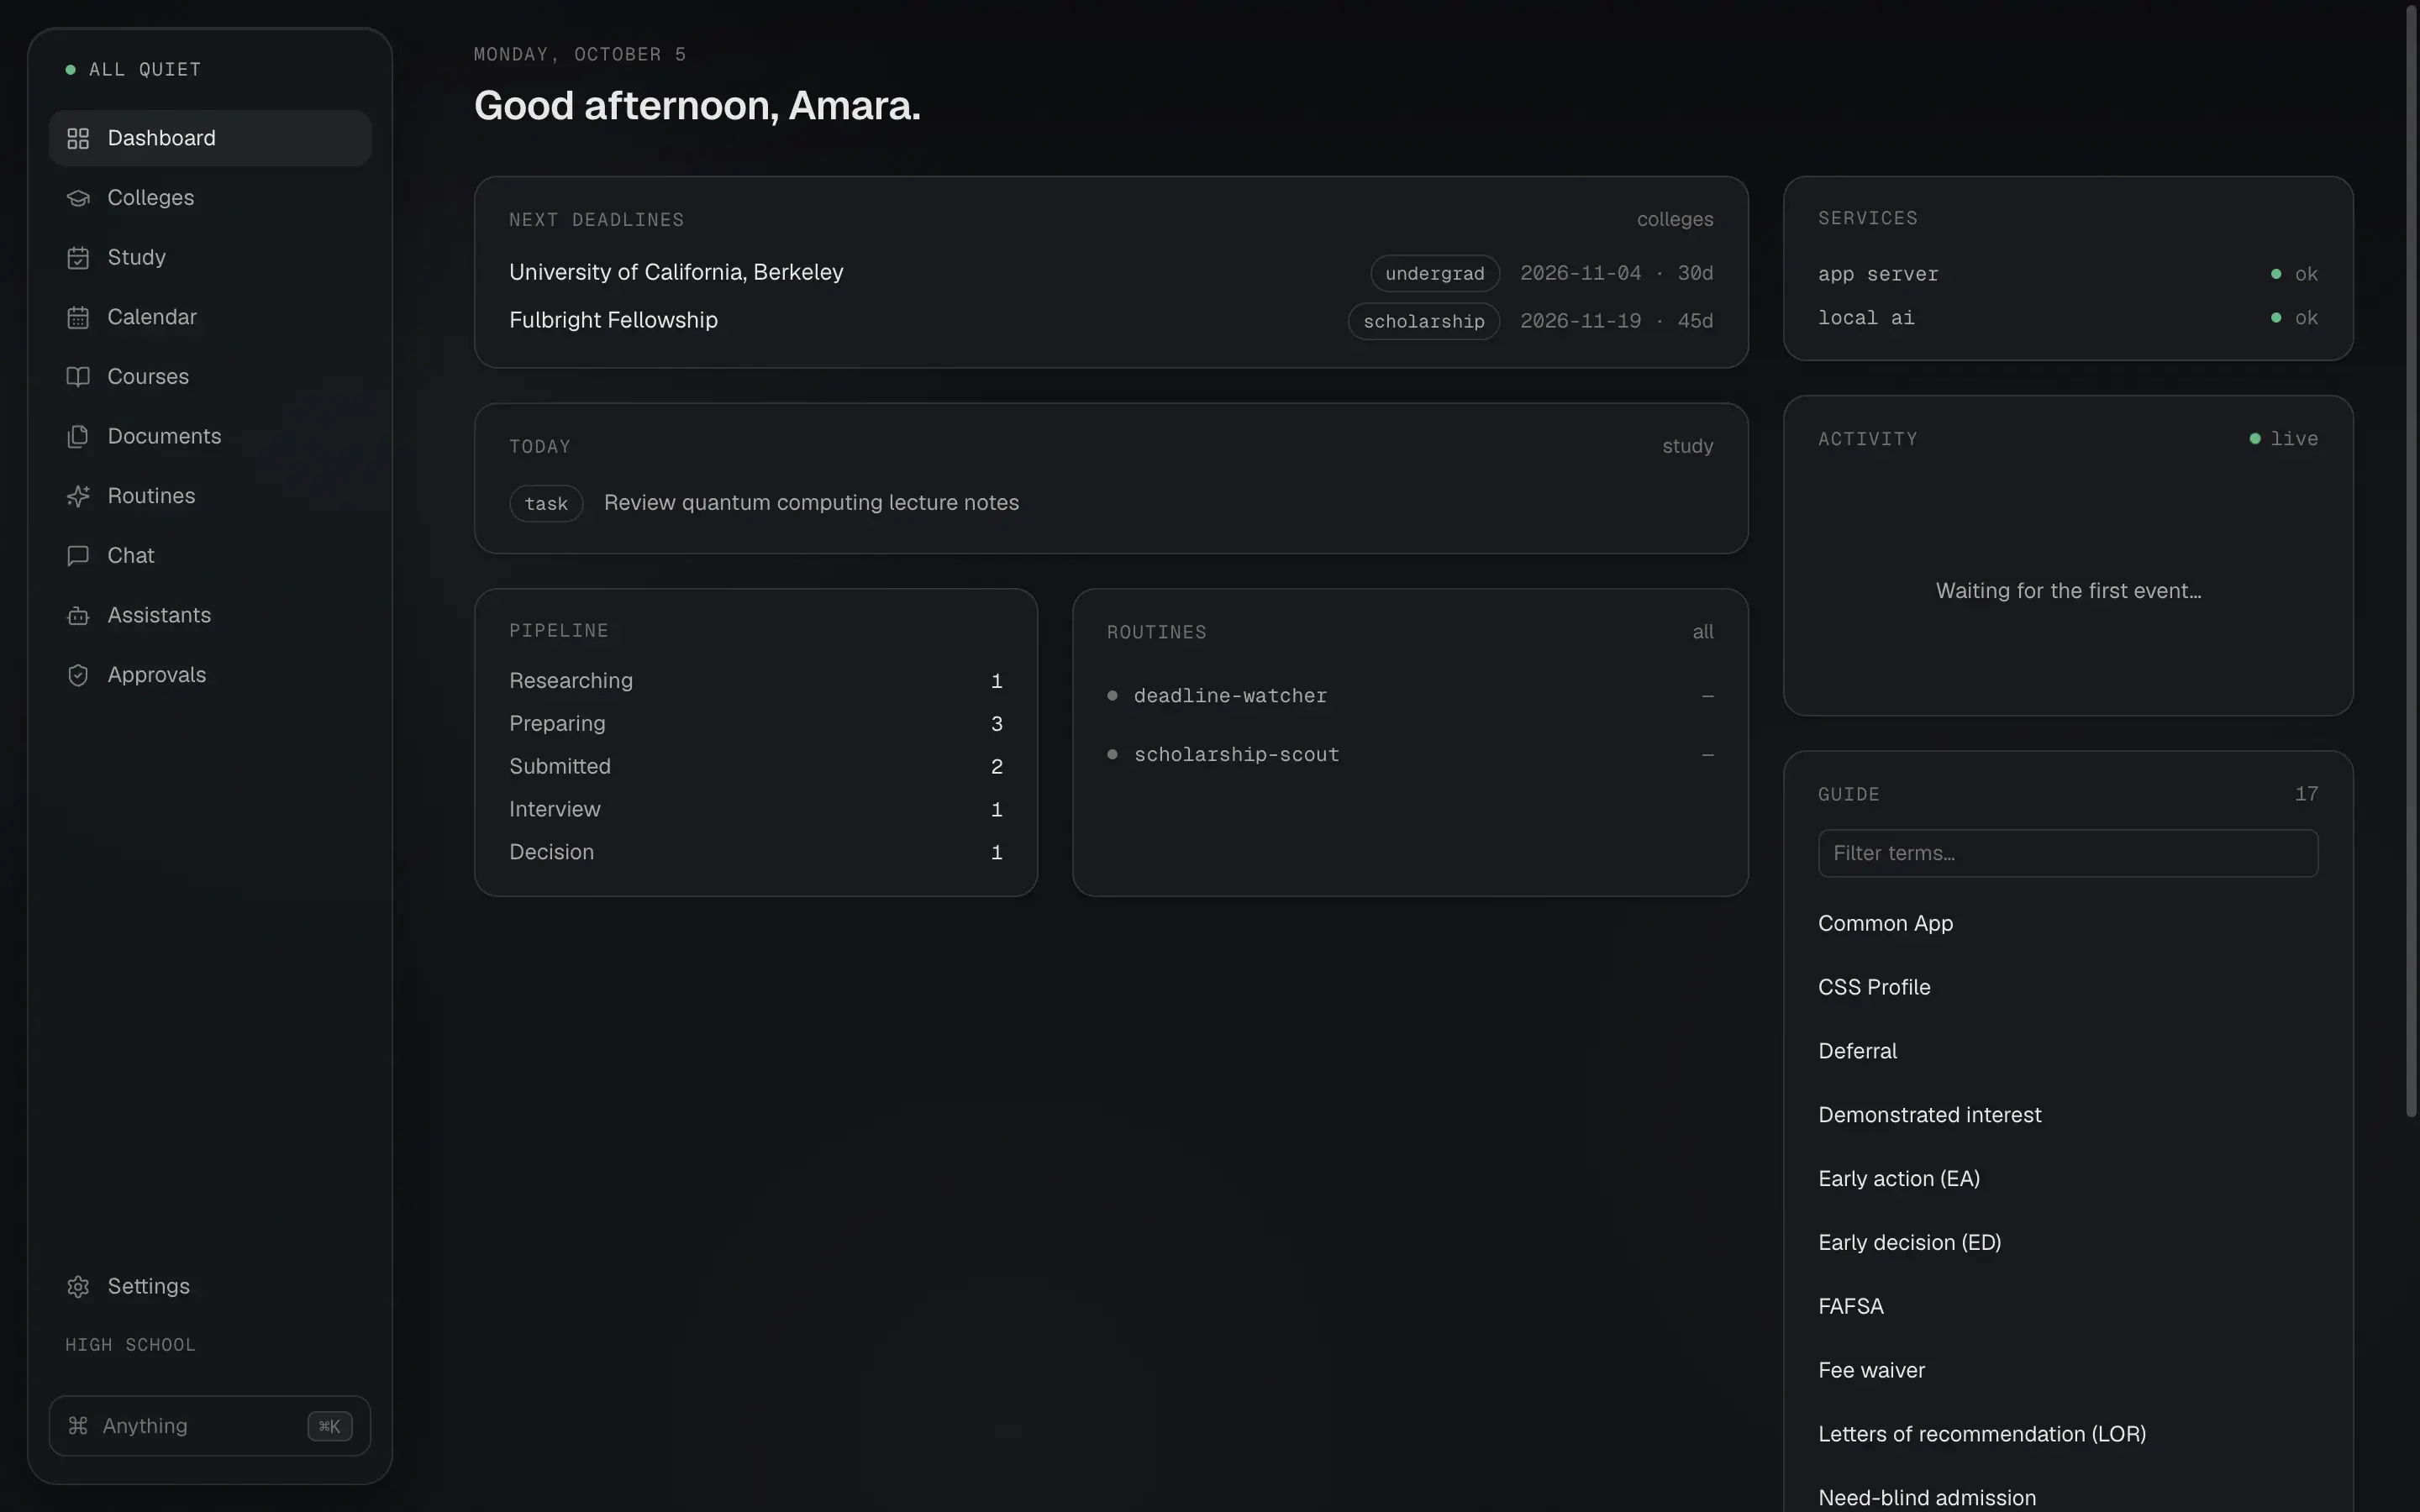Open Approvals in the sidebar
2420x1512 pixels.
click(x=210, y=675)
